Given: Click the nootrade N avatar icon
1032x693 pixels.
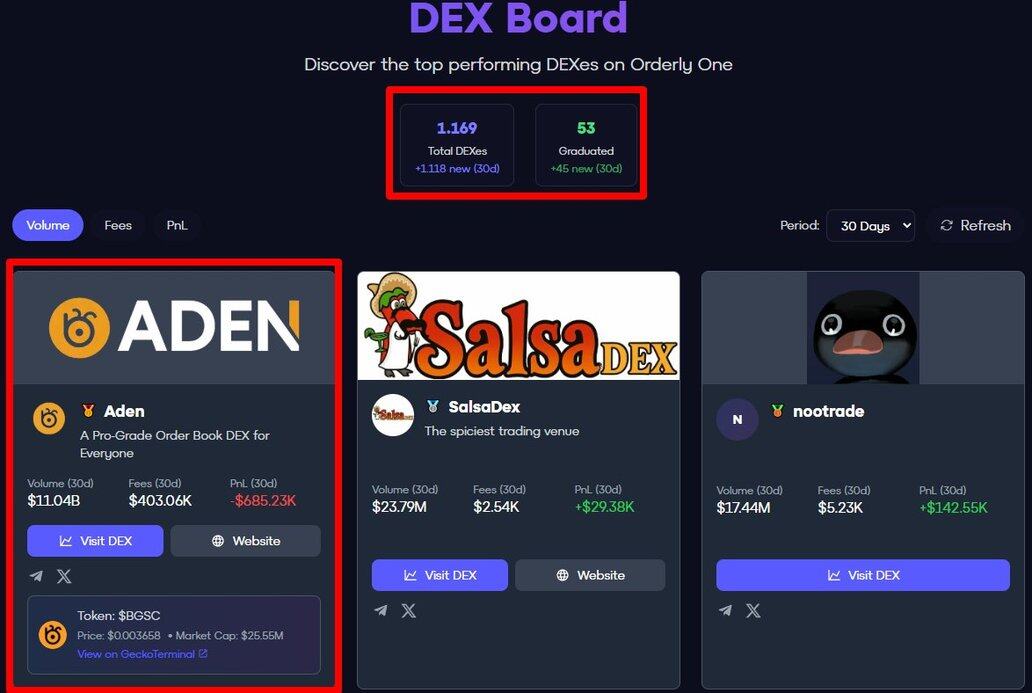Looking at the screenshot, I should pyautogui.click(x=737, y=419).
